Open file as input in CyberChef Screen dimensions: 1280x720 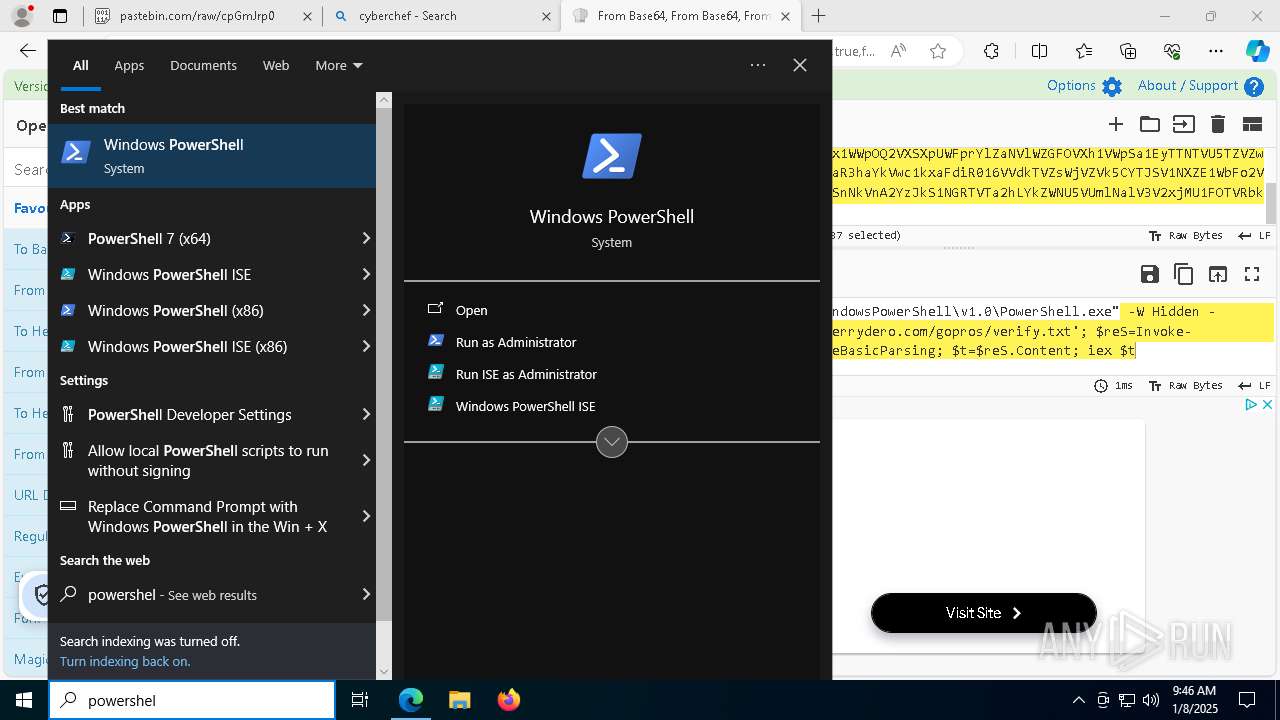click(x=1184, y=124)
